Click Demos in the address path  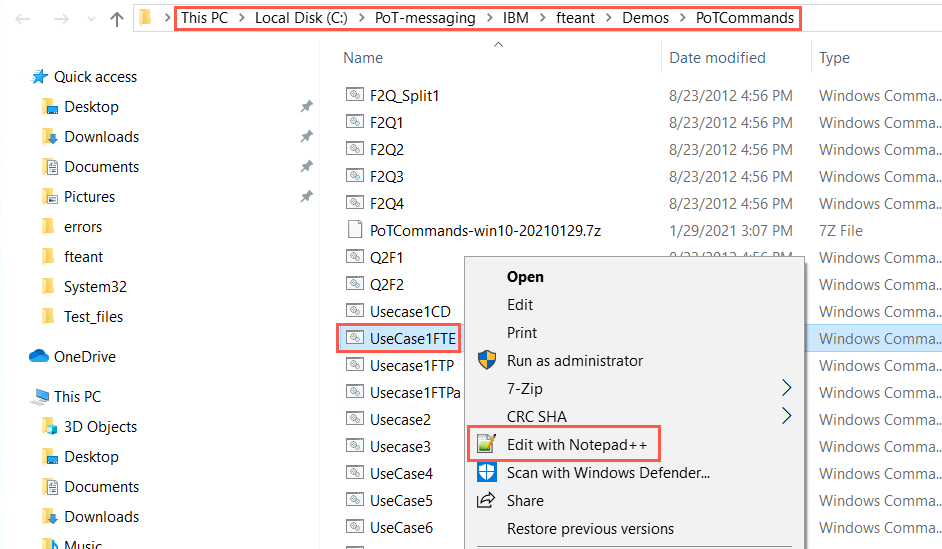point(645,18)
